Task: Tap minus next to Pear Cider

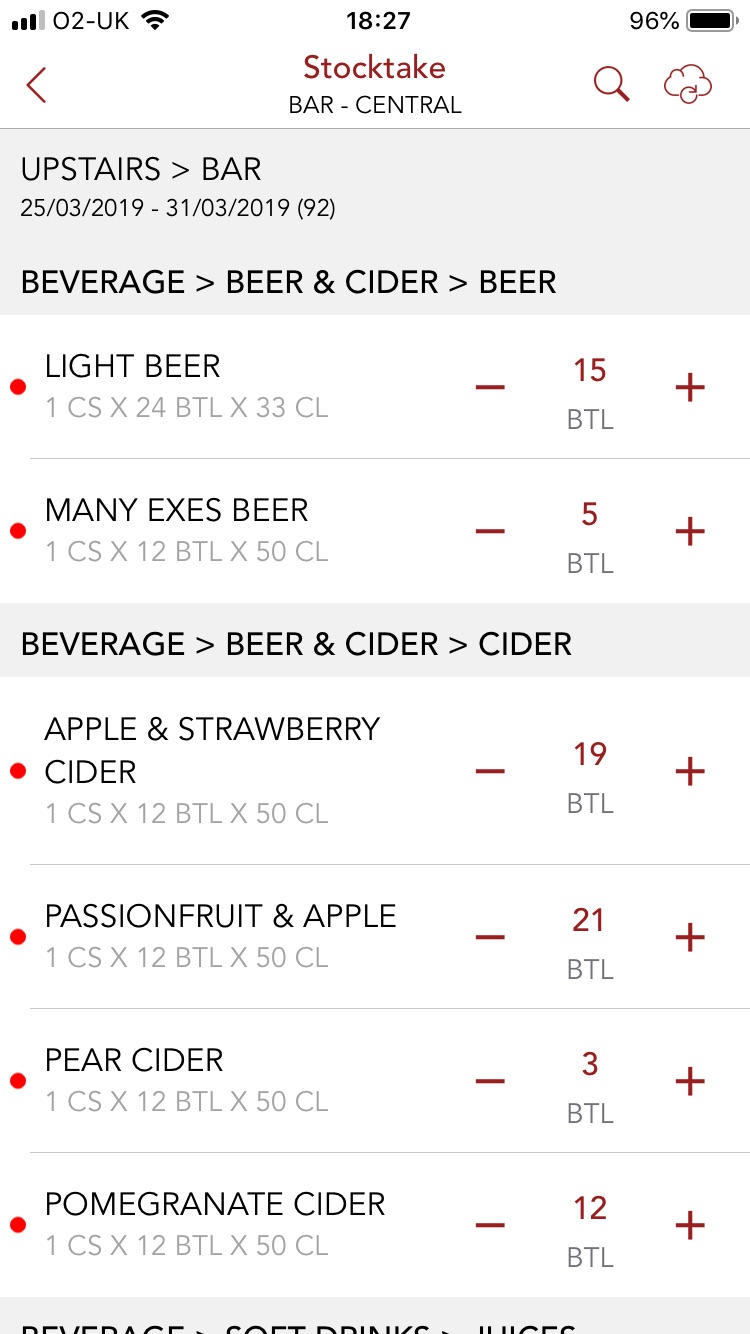Action: [490, 1081]
